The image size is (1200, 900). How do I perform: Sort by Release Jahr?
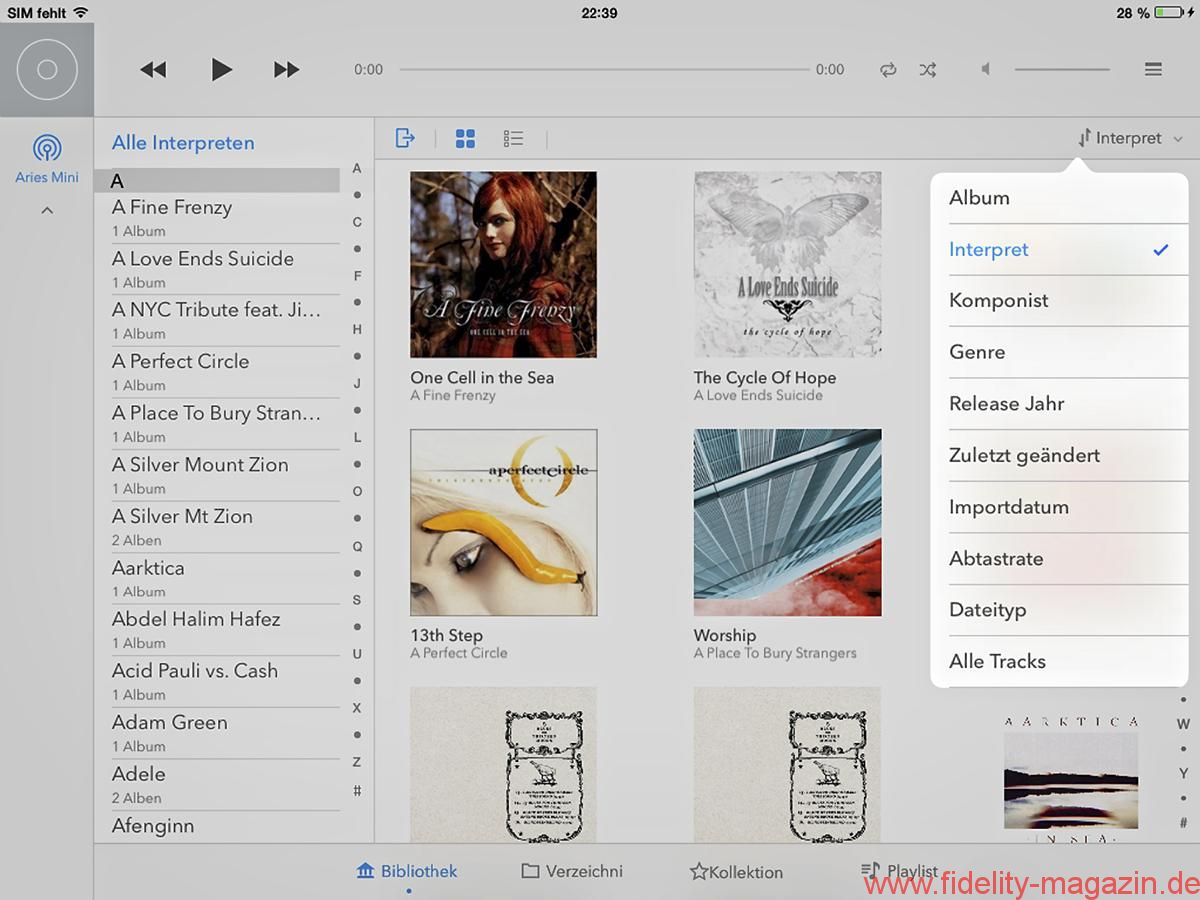pos(1006,404)
